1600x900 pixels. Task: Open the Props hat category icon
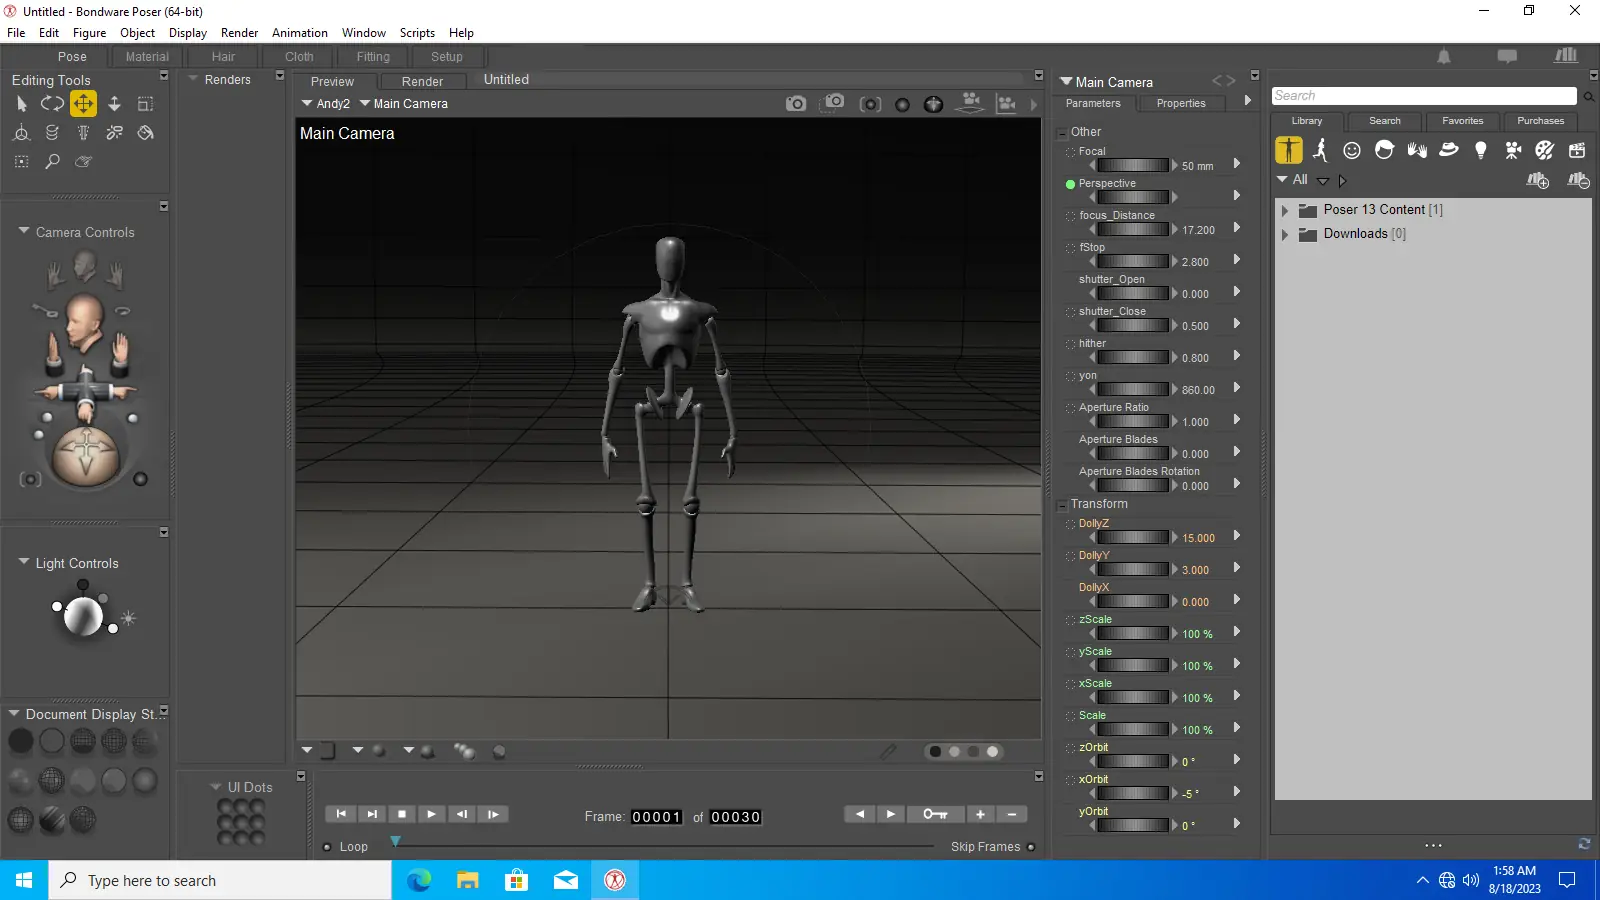[x=1449, y=150]
